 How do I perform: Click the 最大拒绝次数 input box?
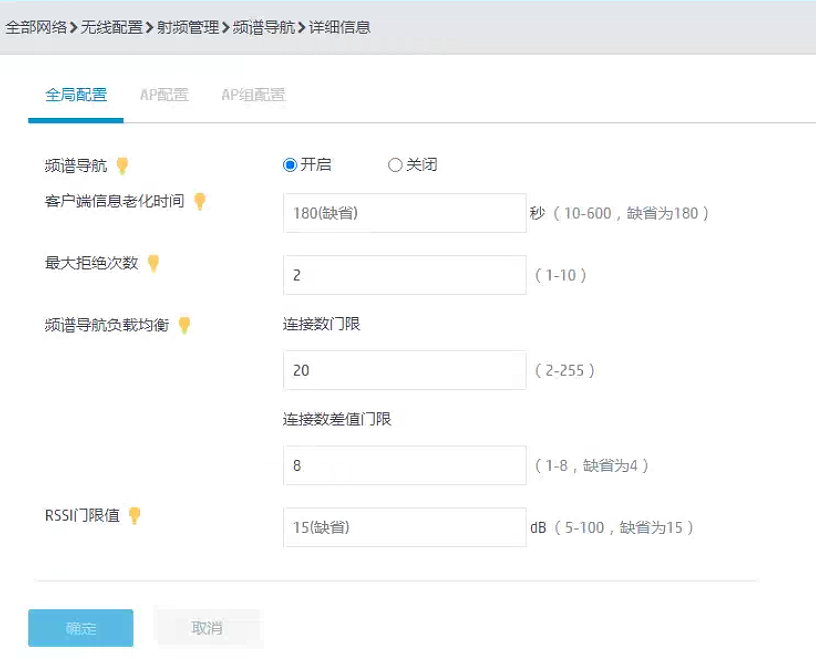(404, 275)
